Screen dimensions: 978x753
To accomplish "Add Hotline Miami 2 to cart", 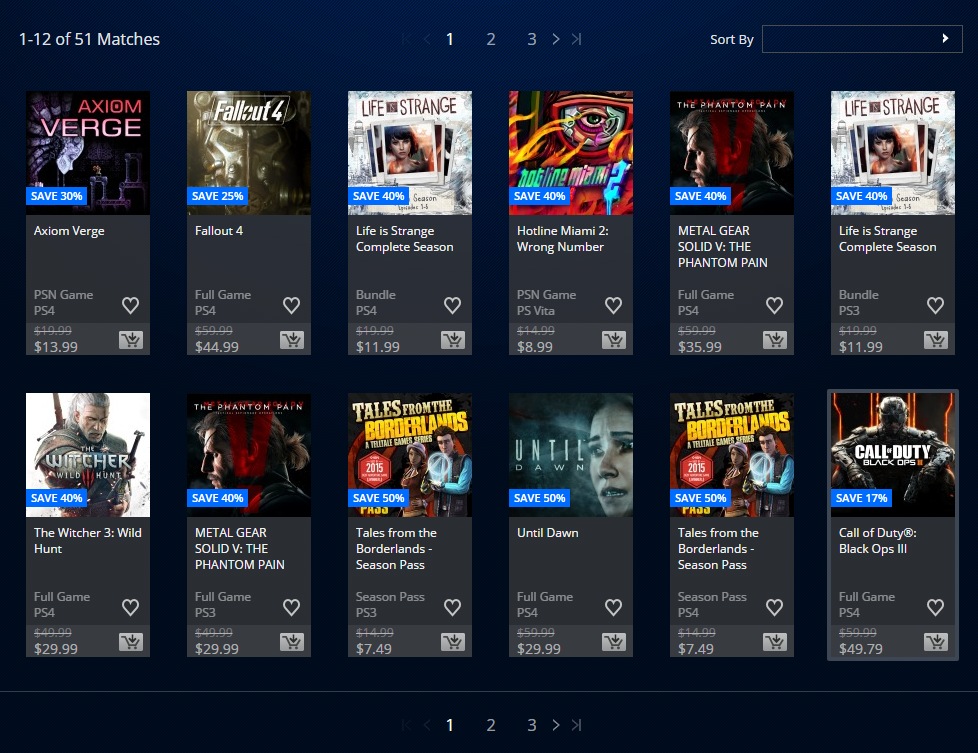I will pos(613,340).
